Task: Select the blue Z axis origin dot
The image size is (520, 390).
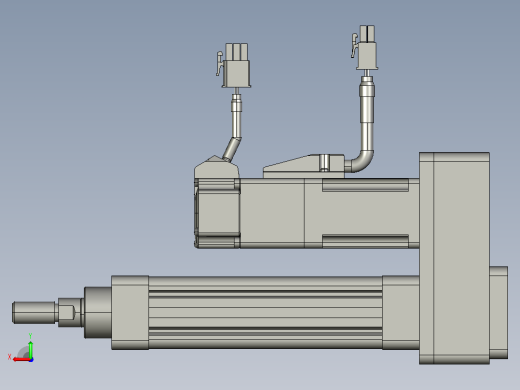Action: click(31, 360)
